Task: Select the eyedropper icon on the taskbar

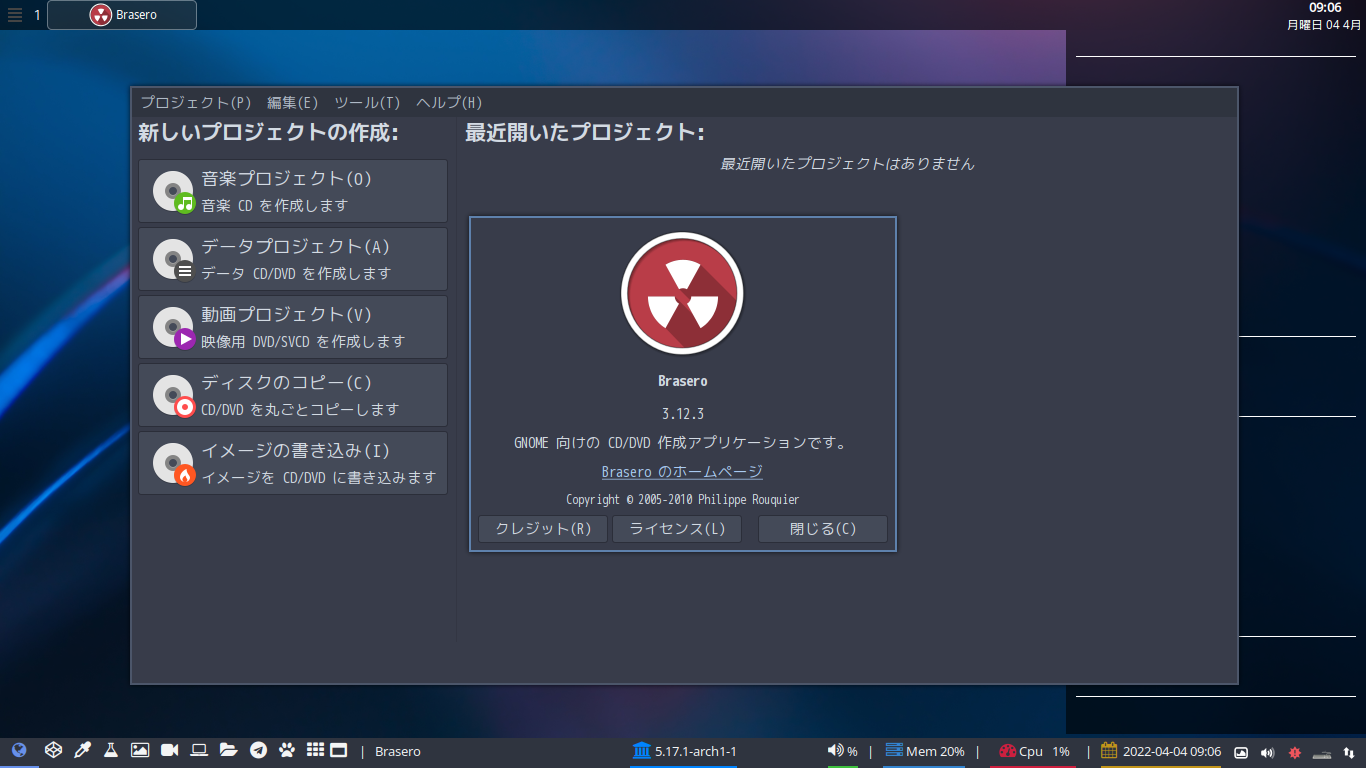Action: (x=81, y=751)
